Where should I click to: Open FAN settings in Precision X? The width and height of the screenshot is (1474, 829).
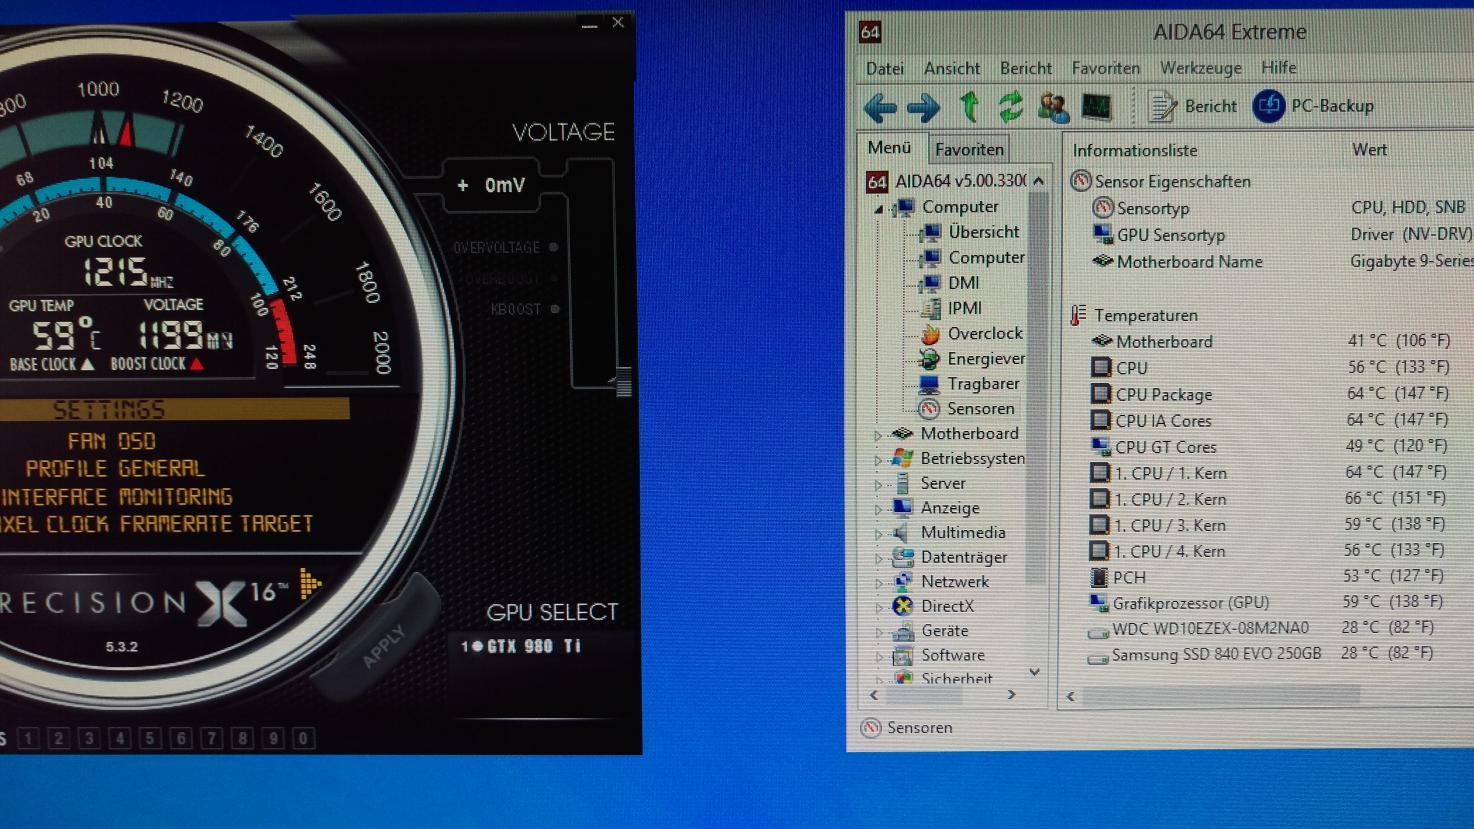tap(87, 441)
